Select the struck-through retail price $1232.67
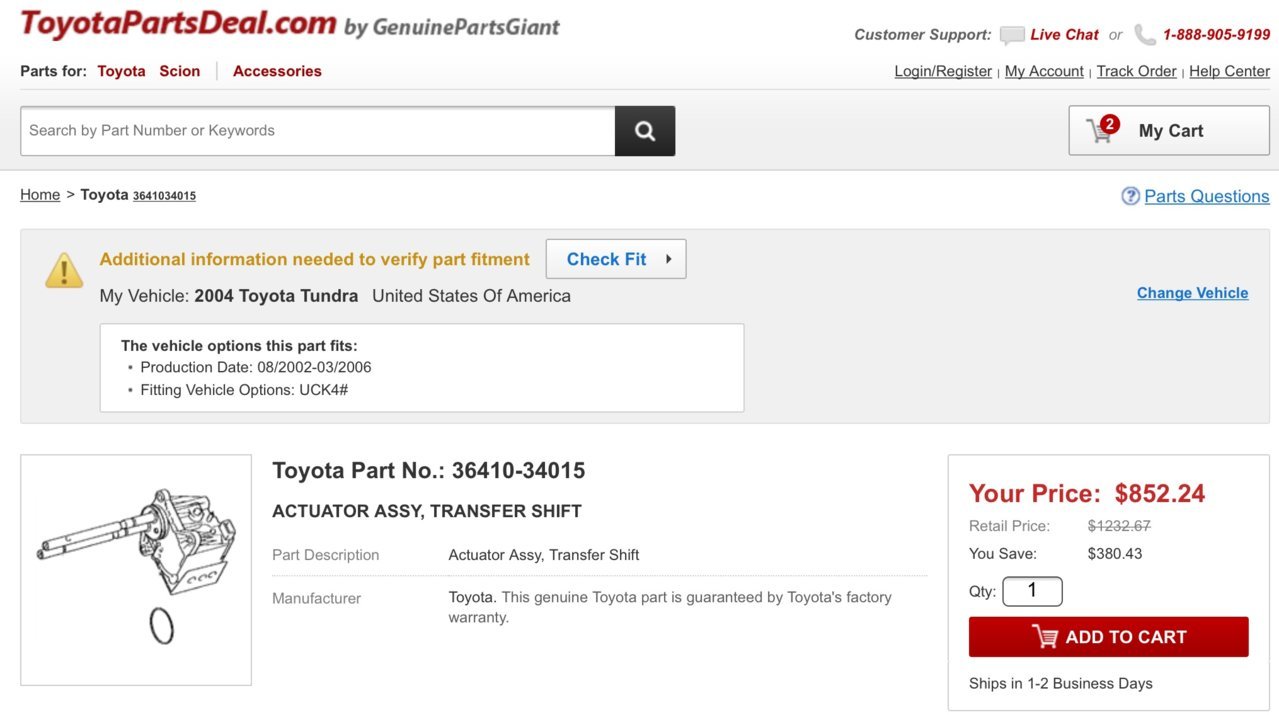This screenshot has height=715, width=1279. point(1119,526)
